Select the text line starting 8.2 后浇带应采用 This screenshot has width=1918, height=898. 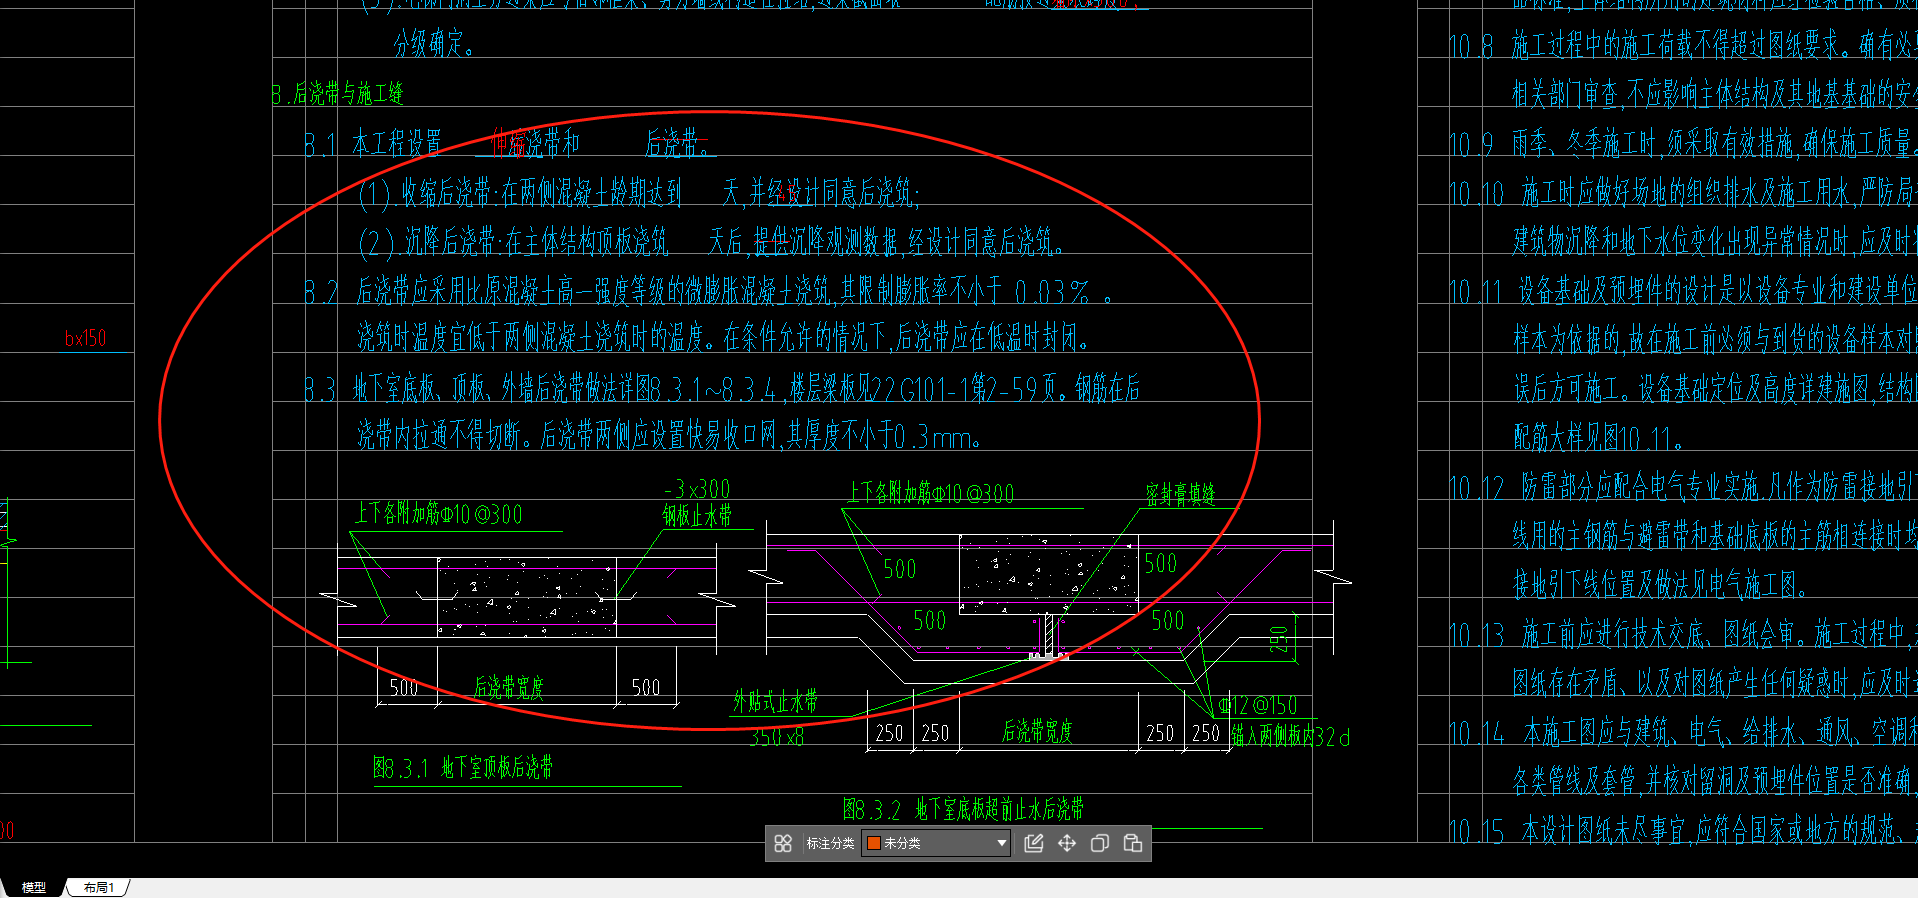[x=709, y=291]
